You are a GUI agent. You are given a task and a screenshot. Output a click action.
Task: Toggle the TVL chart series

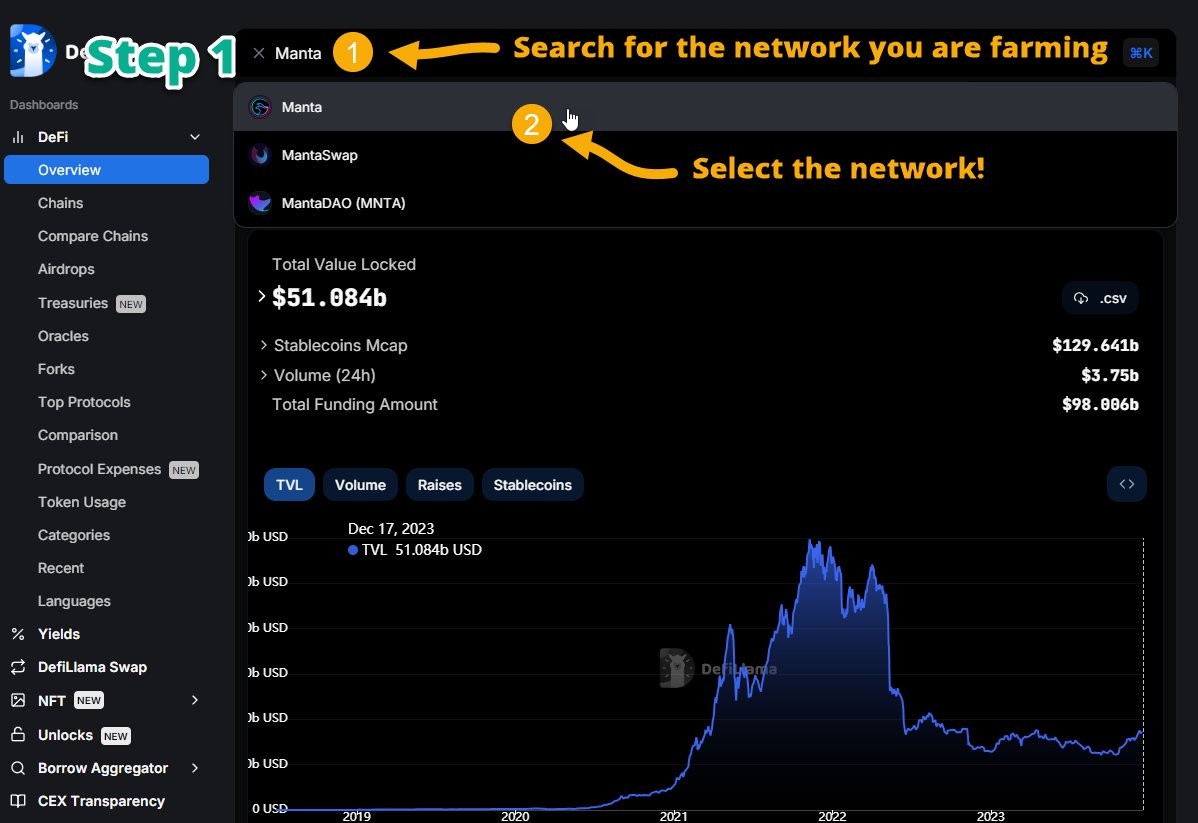point(289,485)
